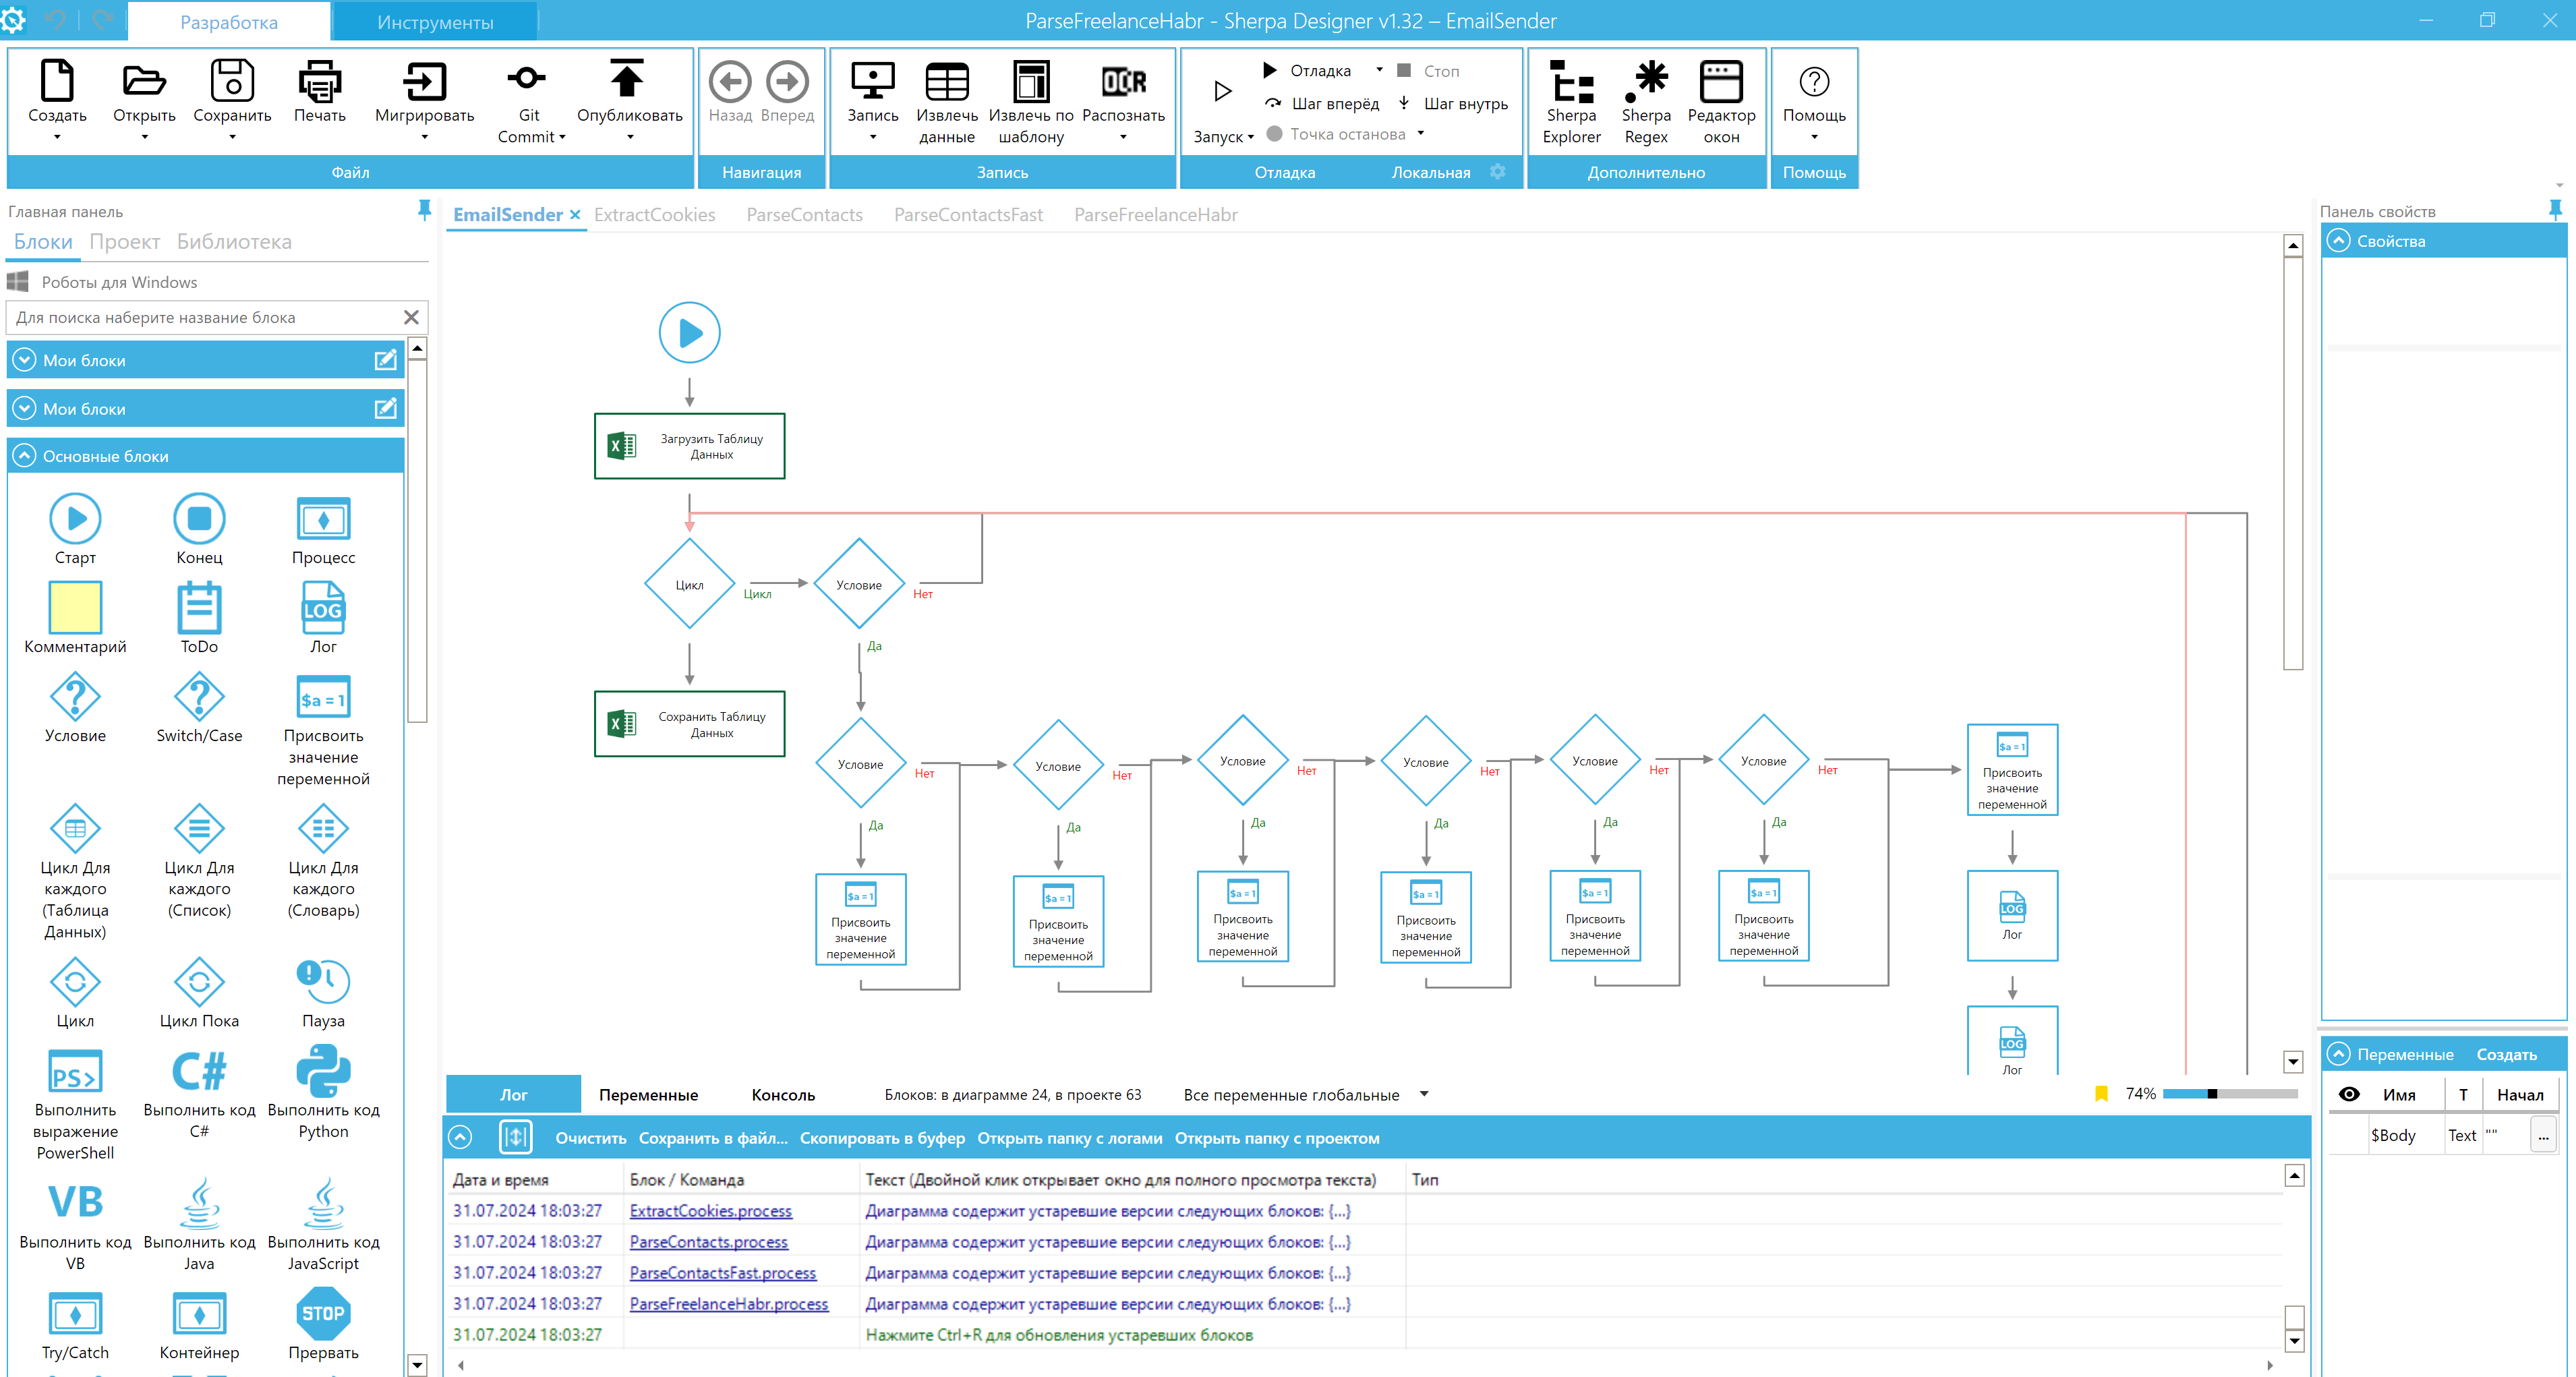Click Скопировать в буфер button

pyautogui.click(x=882, y=1138)
